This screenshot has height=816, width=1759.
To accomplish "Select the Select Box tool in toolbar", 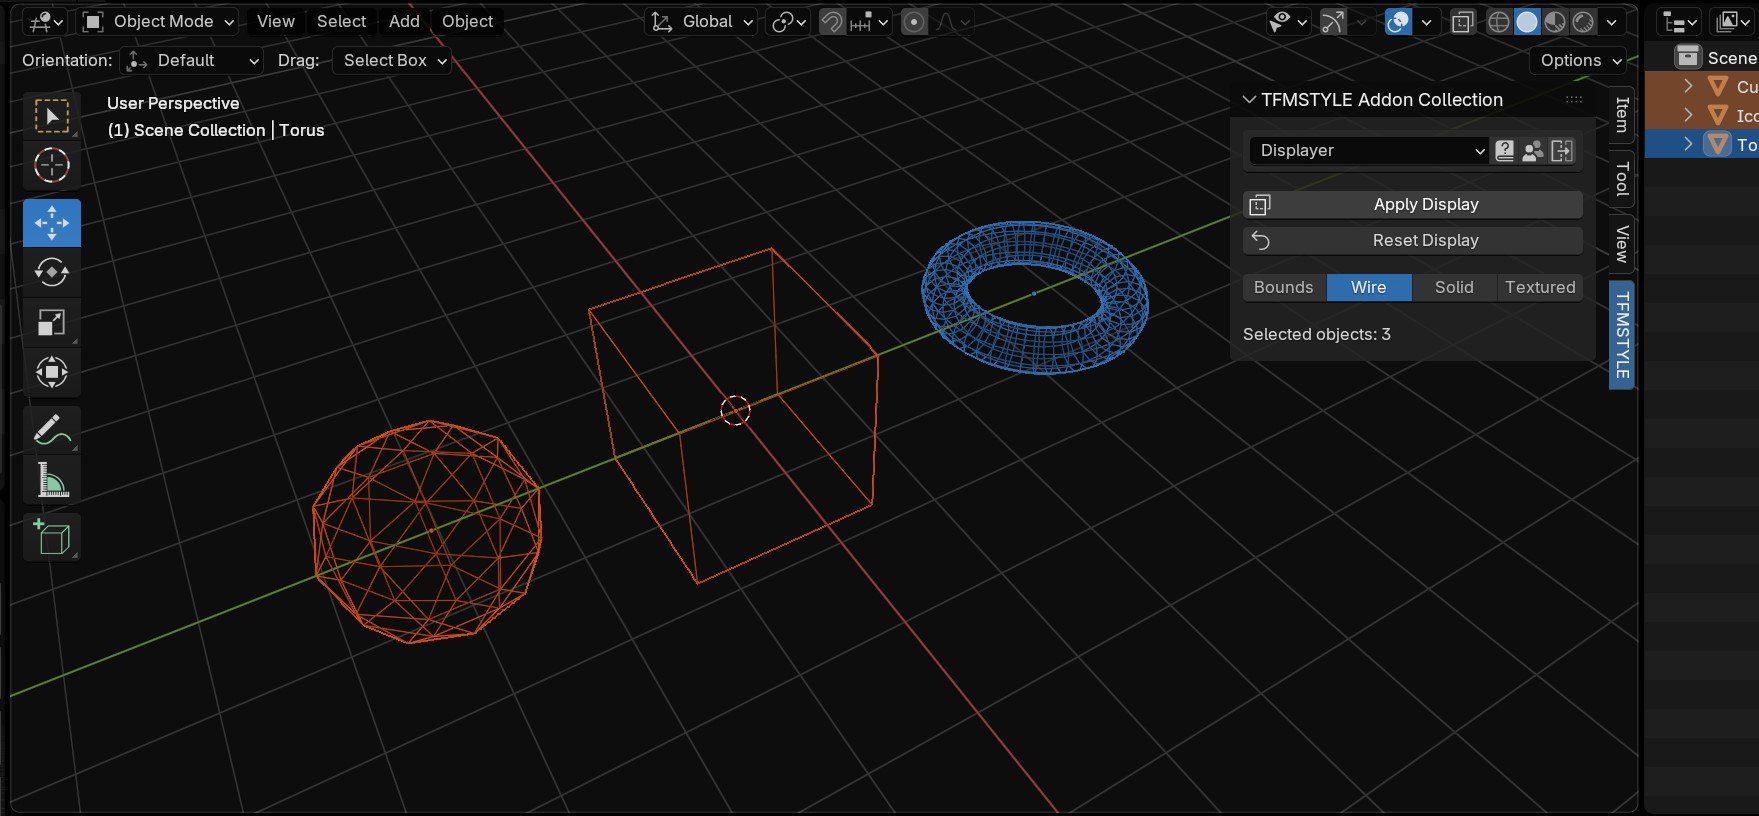I will point(52,116).
